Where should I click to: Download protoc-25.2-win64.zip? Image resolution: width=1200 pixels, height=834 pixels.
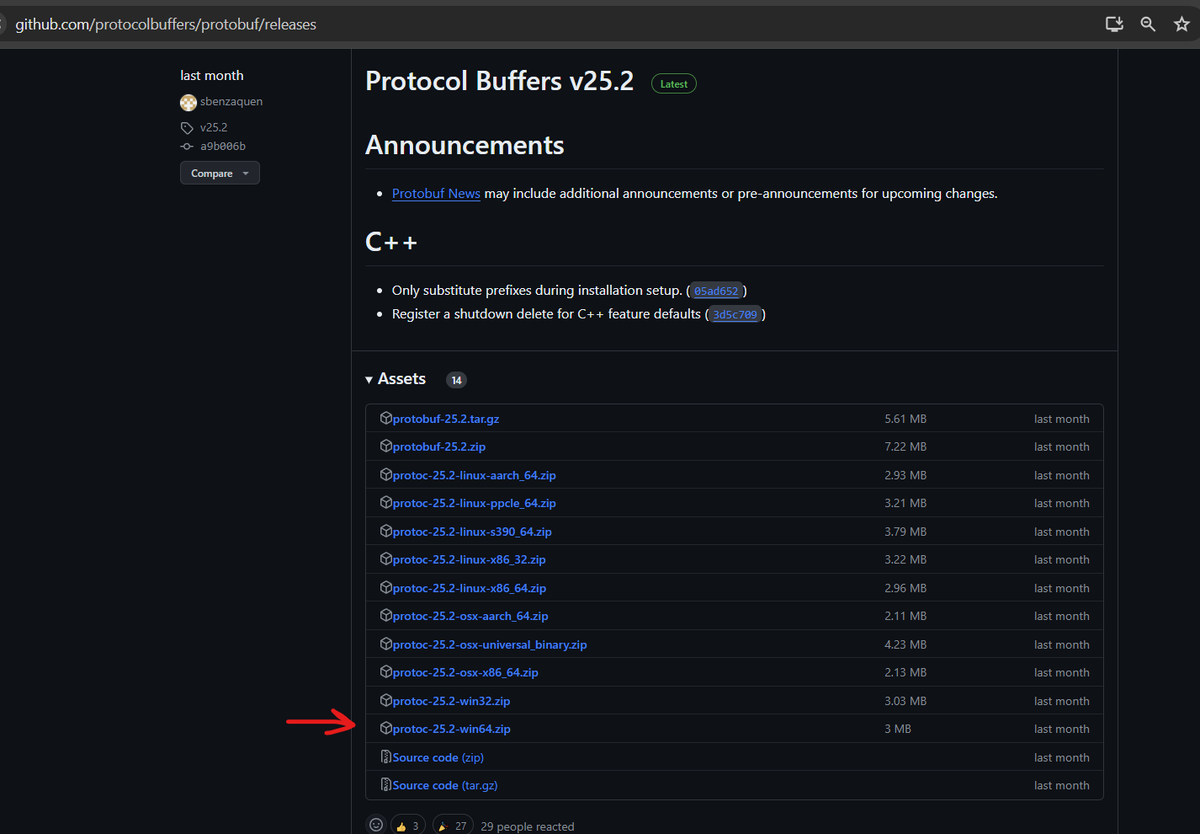451,729
